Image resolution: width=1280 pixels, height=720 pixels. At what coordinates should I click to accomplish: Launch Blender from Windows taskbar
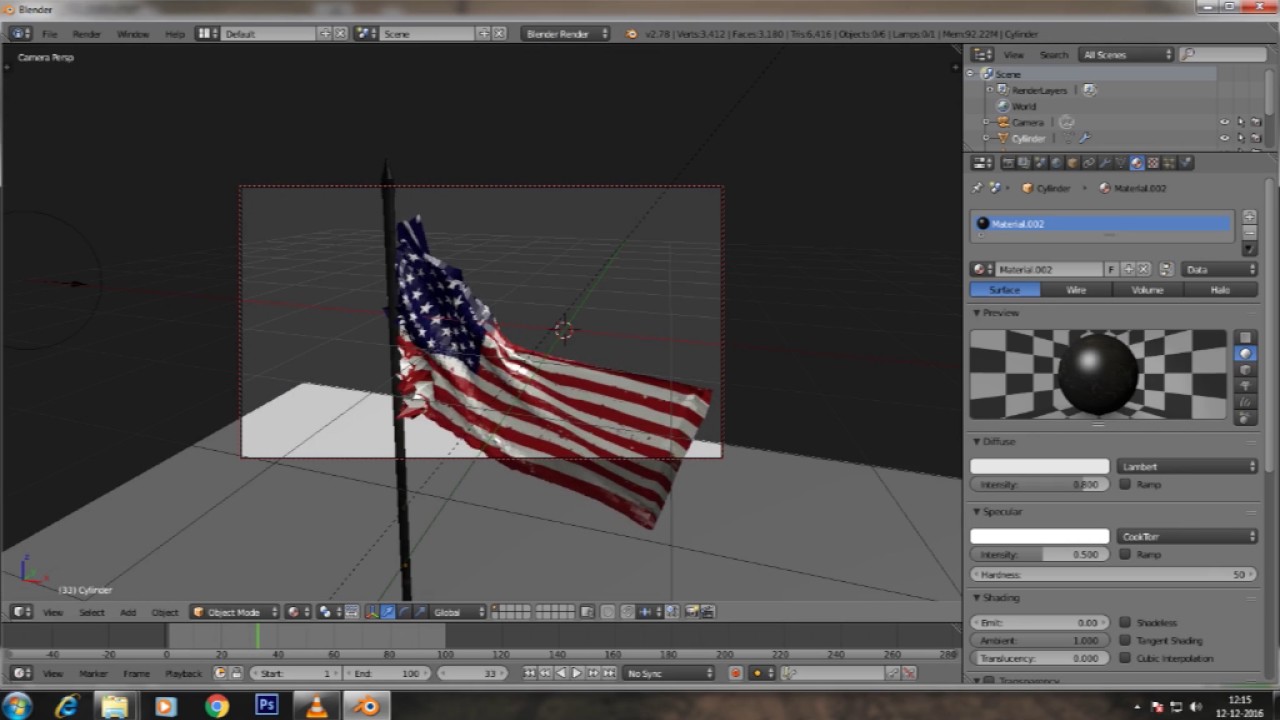click(367, 706)
